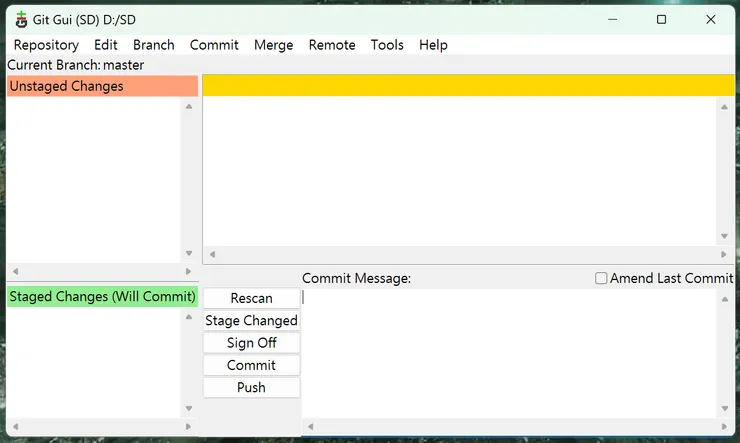The width and height of the screenshot is (740, 443).
Task: Click right arrow of Staged Changes horizontal scrollbar
Action: click(x=188, y=426)
